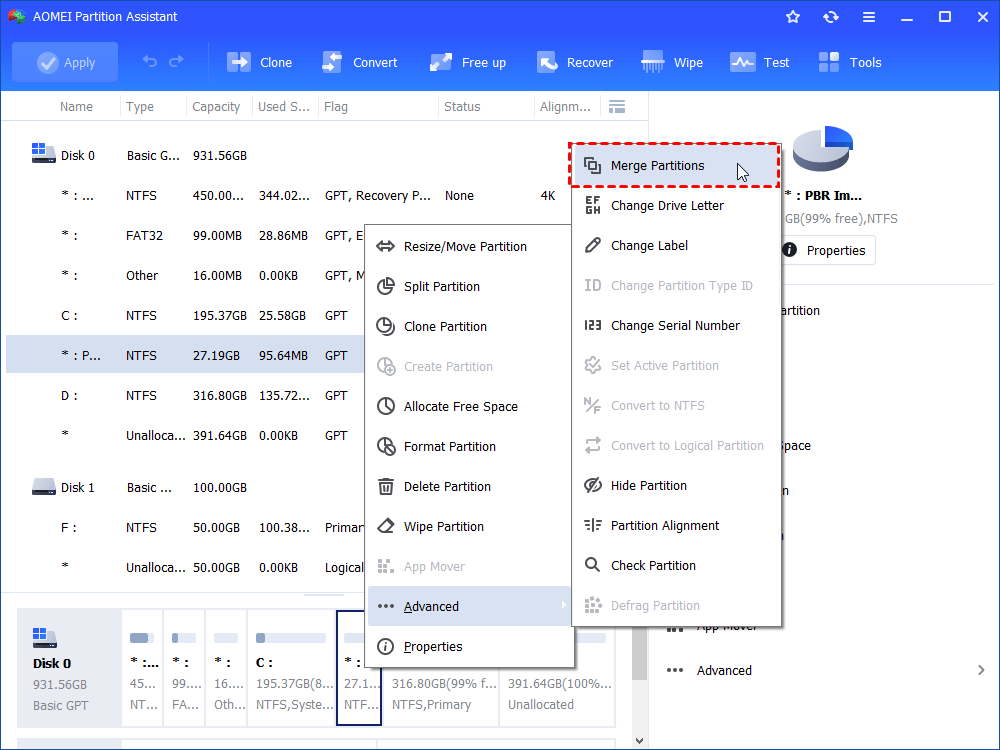Sort by the Type column header

(x=140, y=107)
